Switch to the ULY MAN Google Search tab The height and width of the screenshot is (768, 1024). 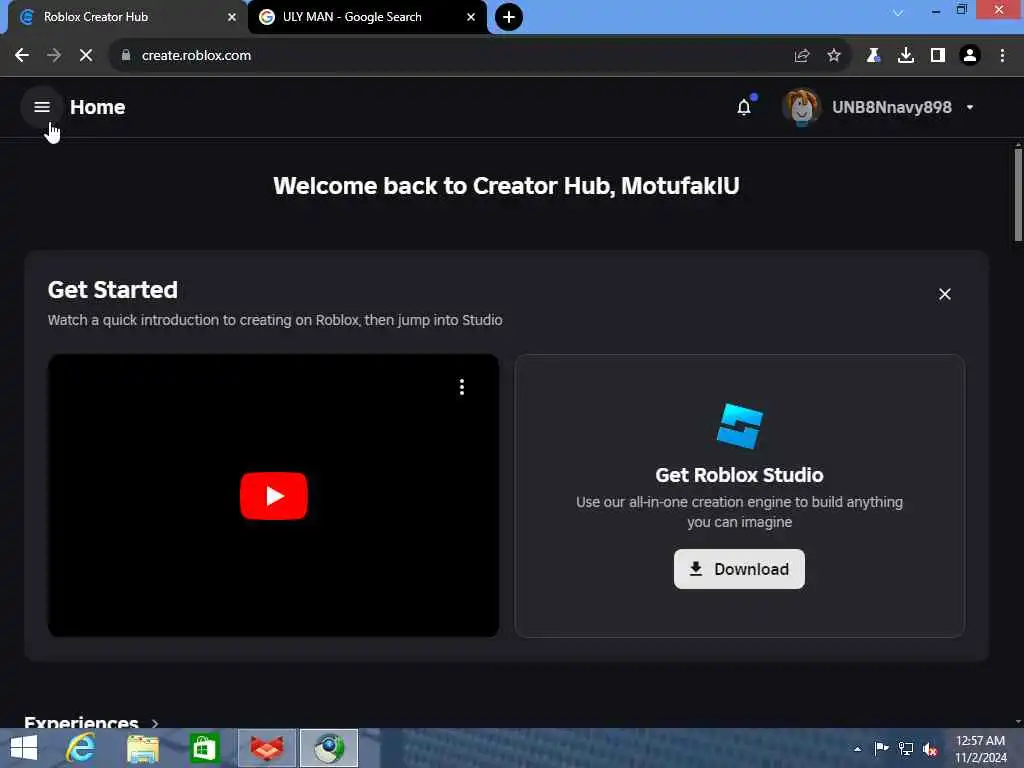point(366,17)
